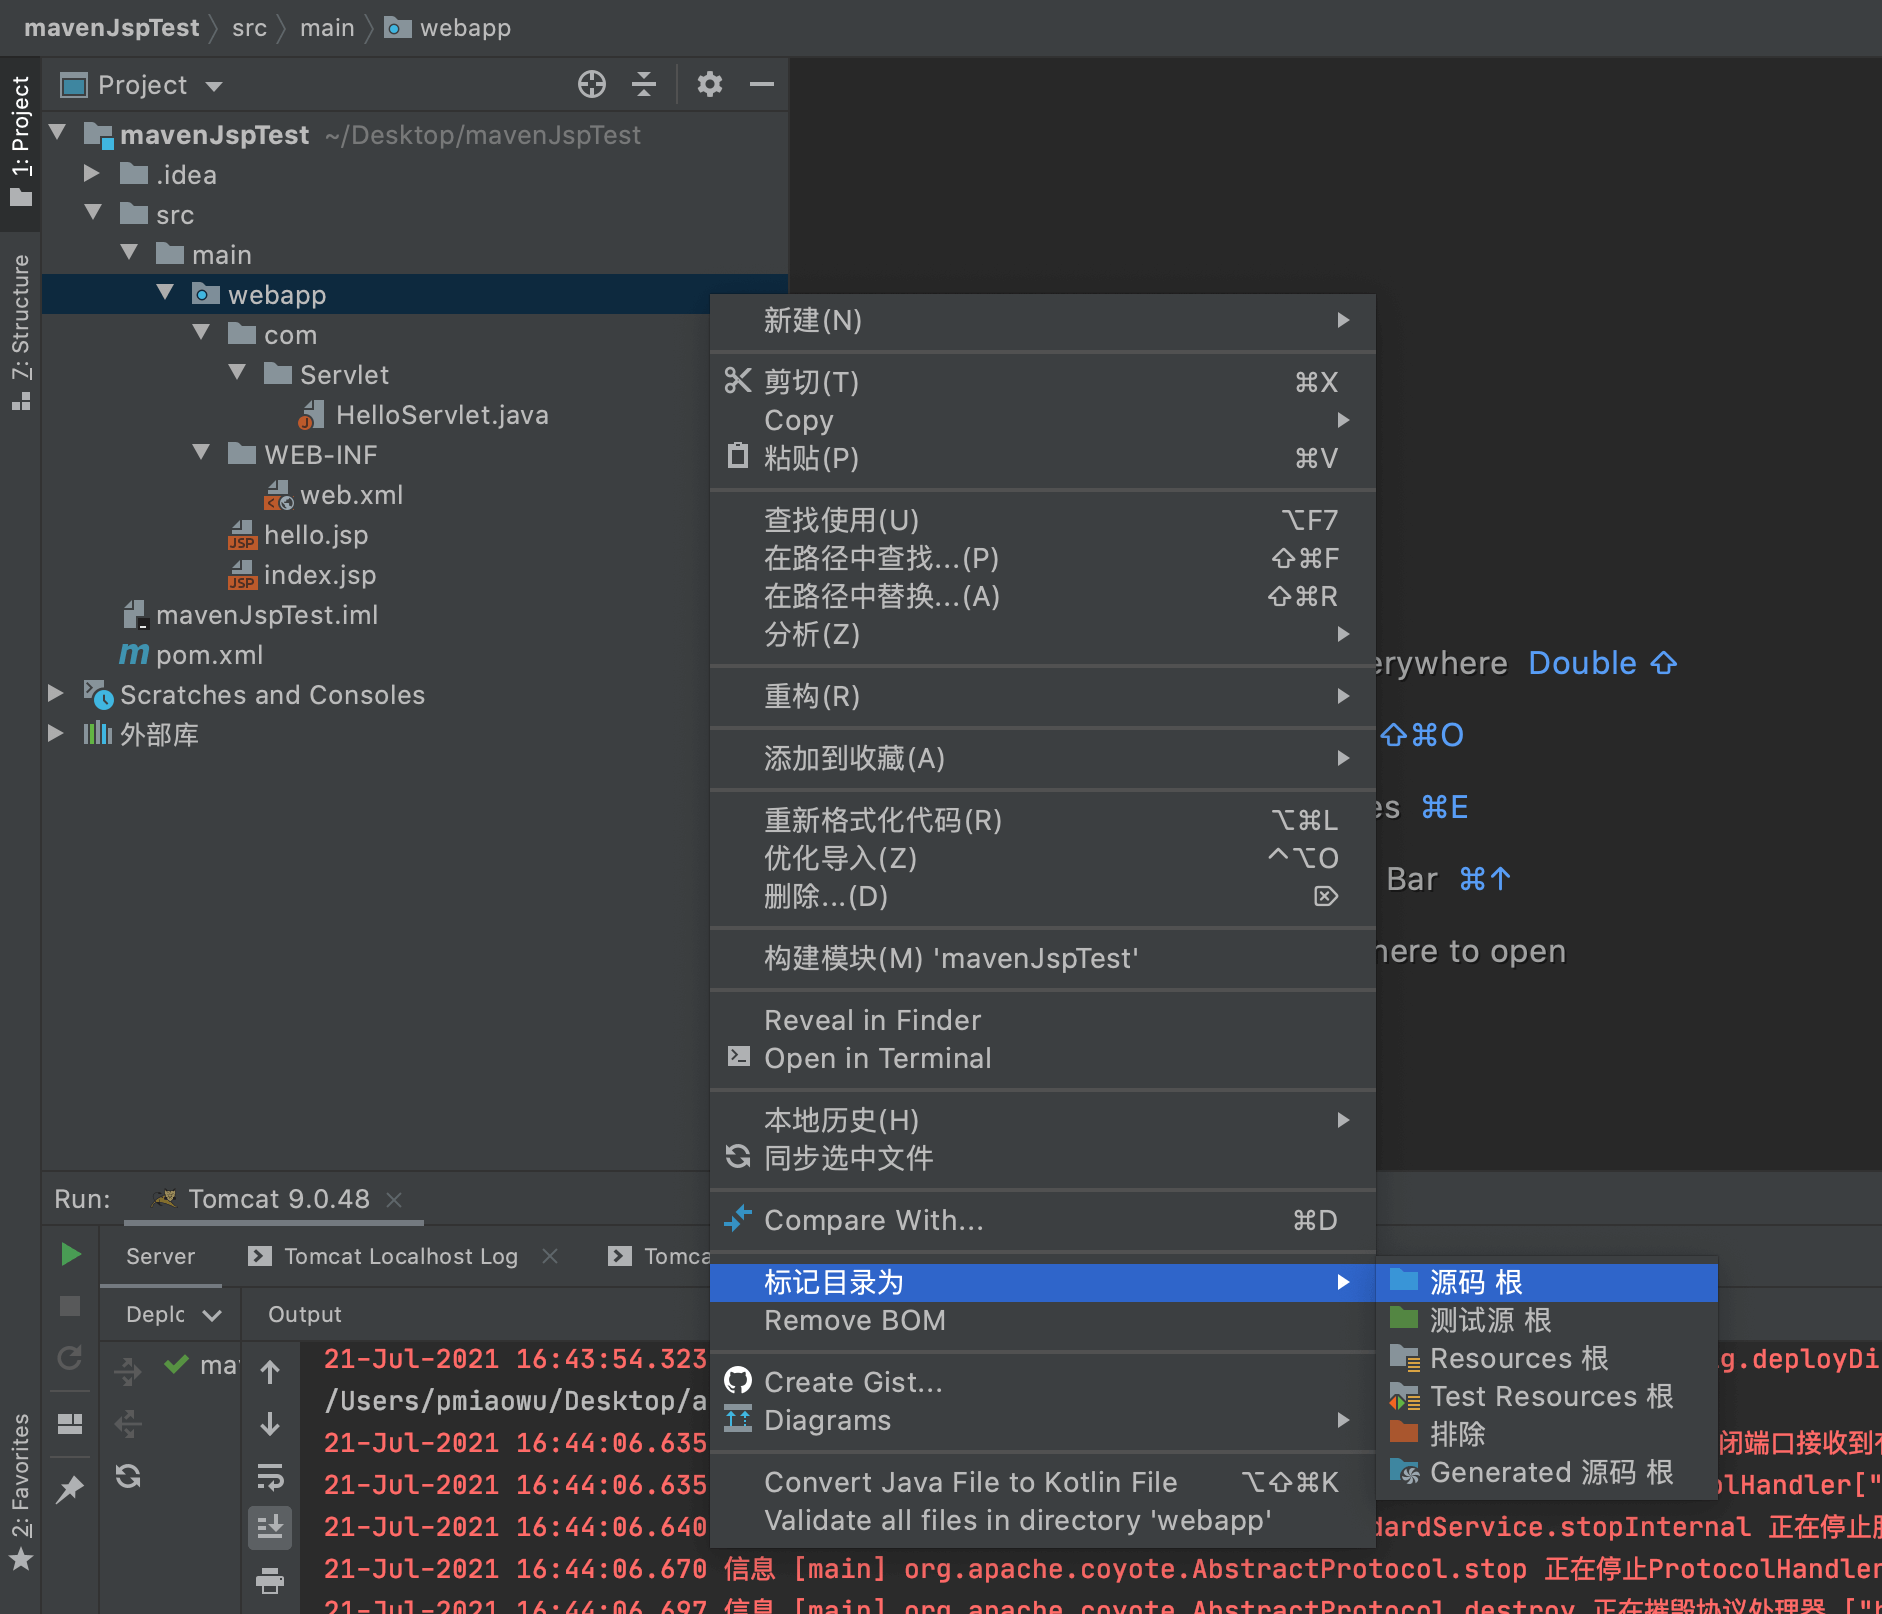Viewport: 1882px width, 1614px height.
Task: Collapse the main folder arrow
Action: tap(130, 252)
